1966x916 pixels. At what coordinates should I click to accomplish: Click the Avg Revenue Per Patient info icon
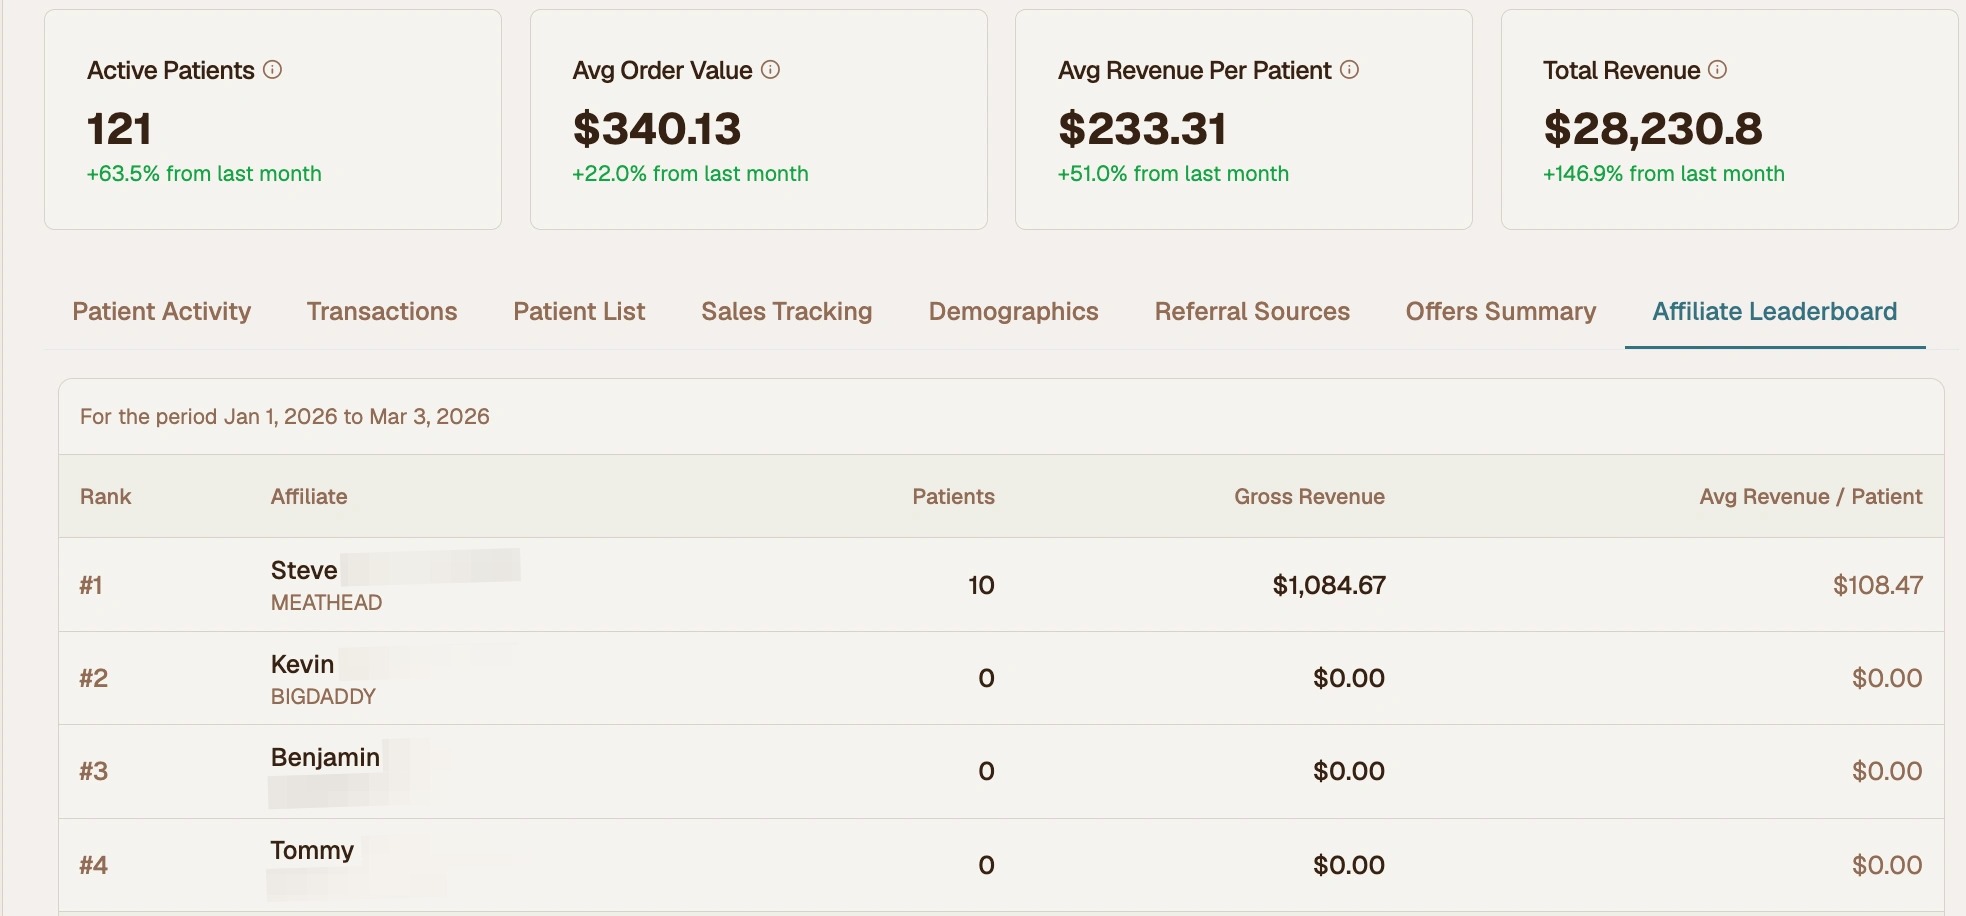point(1349,70)
